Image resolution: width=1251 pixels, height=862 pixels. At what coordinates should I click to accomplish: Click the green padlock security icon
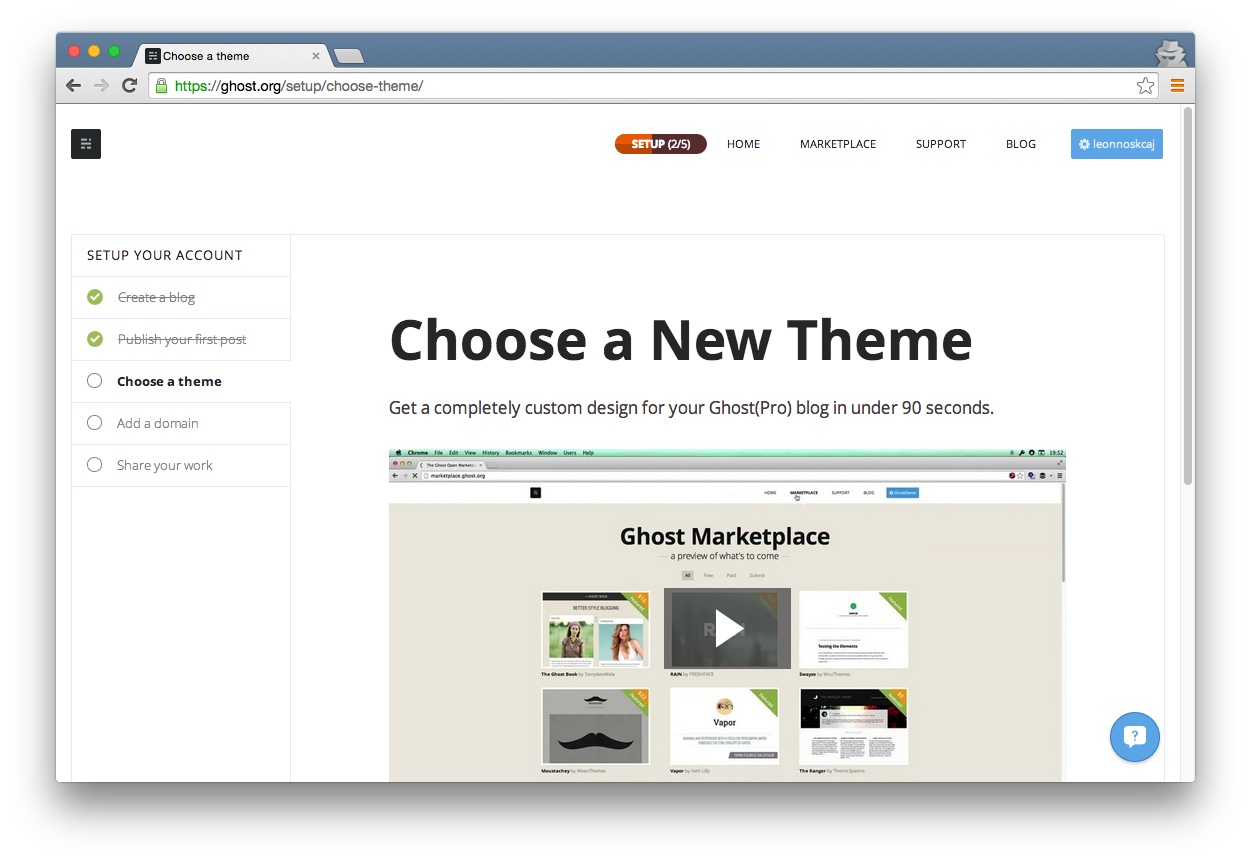click(x=161, y=86)
